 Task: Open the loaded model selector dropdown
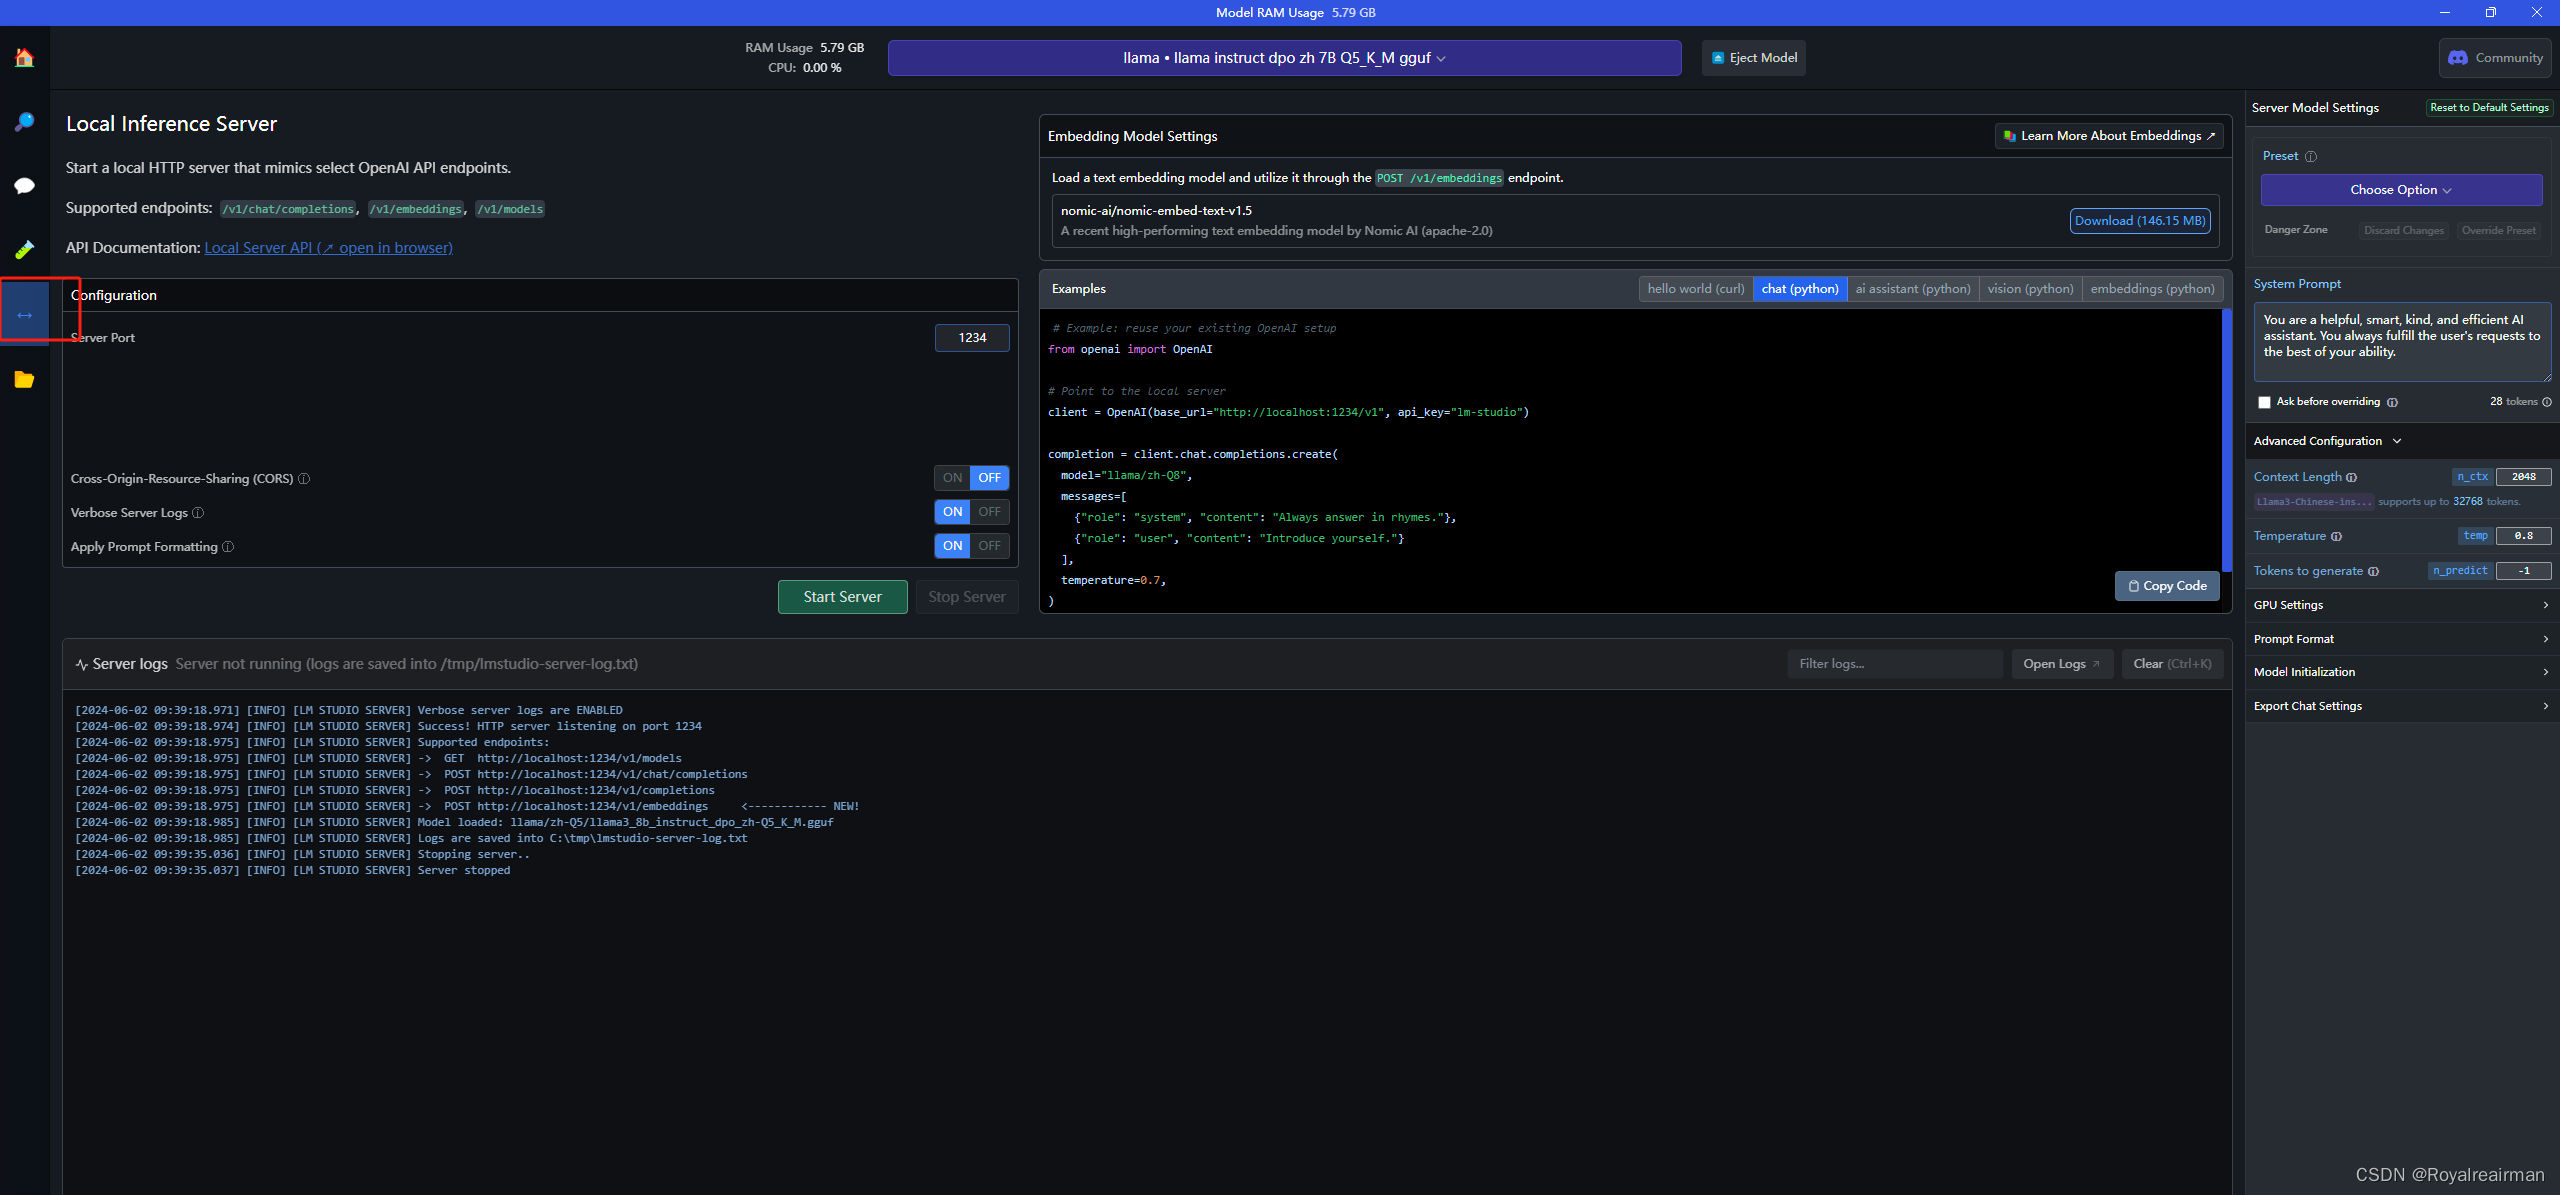pyautogui.click(x=1284, y=58)
